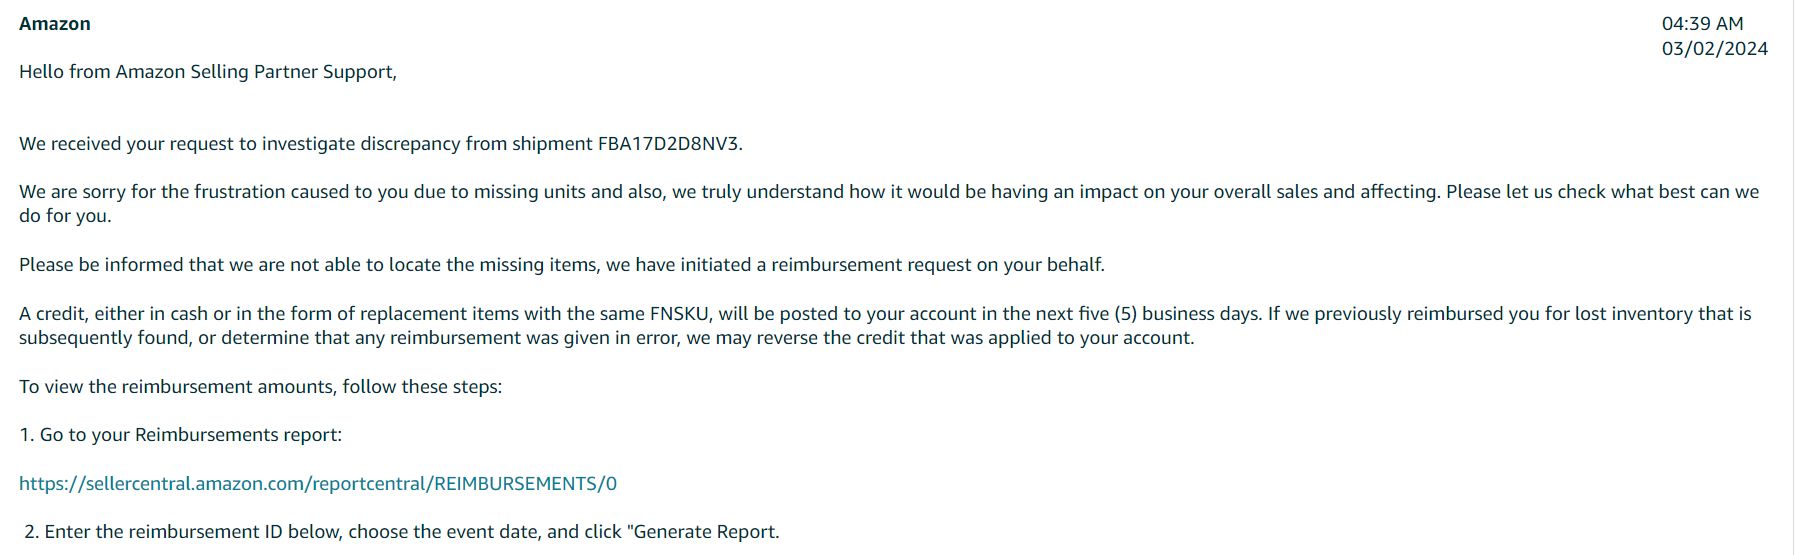Screen dimensions: 1805x555
Task: Click the 'do for you.' line ending
Action: [x=65, y=217]
